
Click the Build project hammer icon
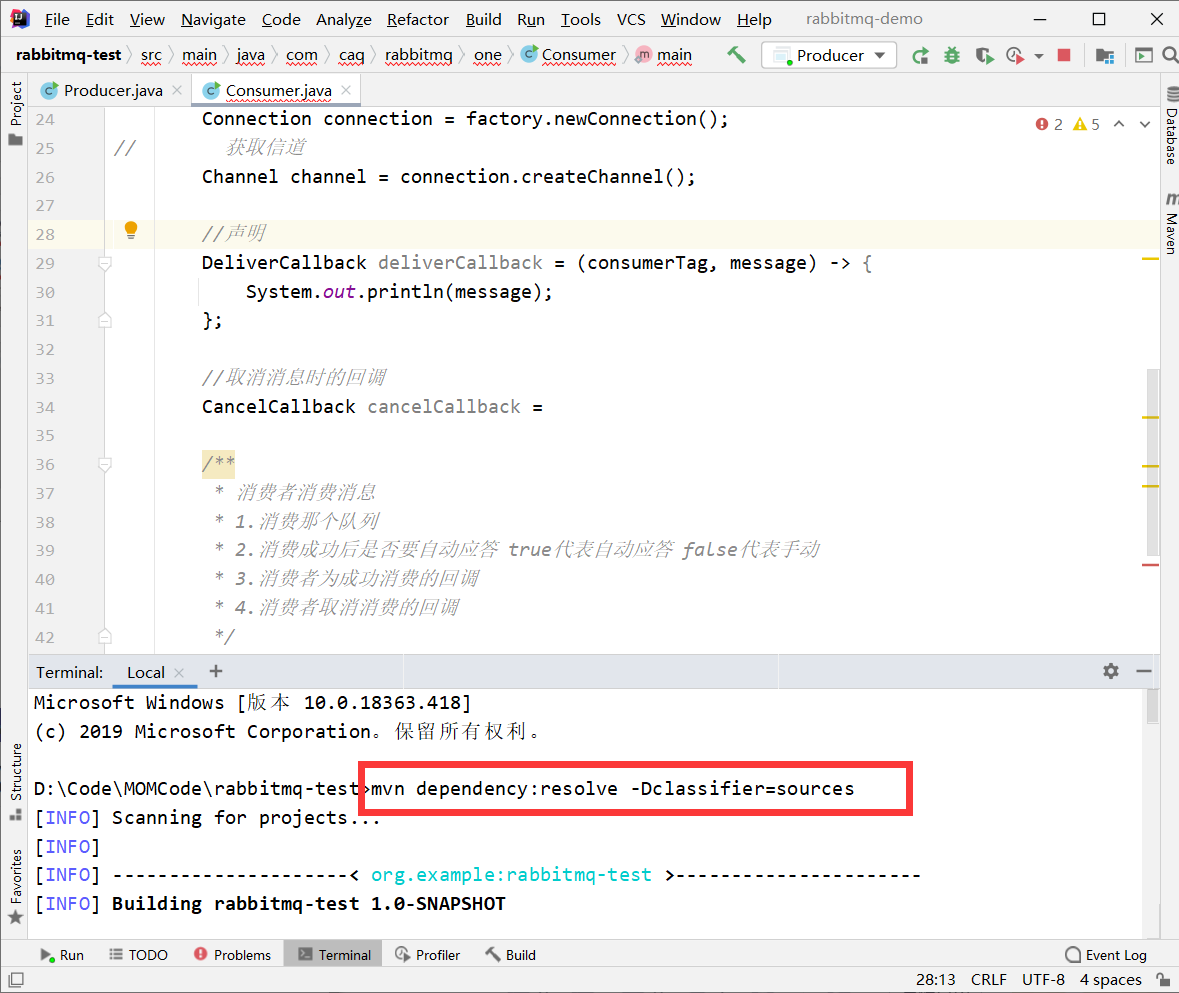pyautogui.click(x=736, y=55)
